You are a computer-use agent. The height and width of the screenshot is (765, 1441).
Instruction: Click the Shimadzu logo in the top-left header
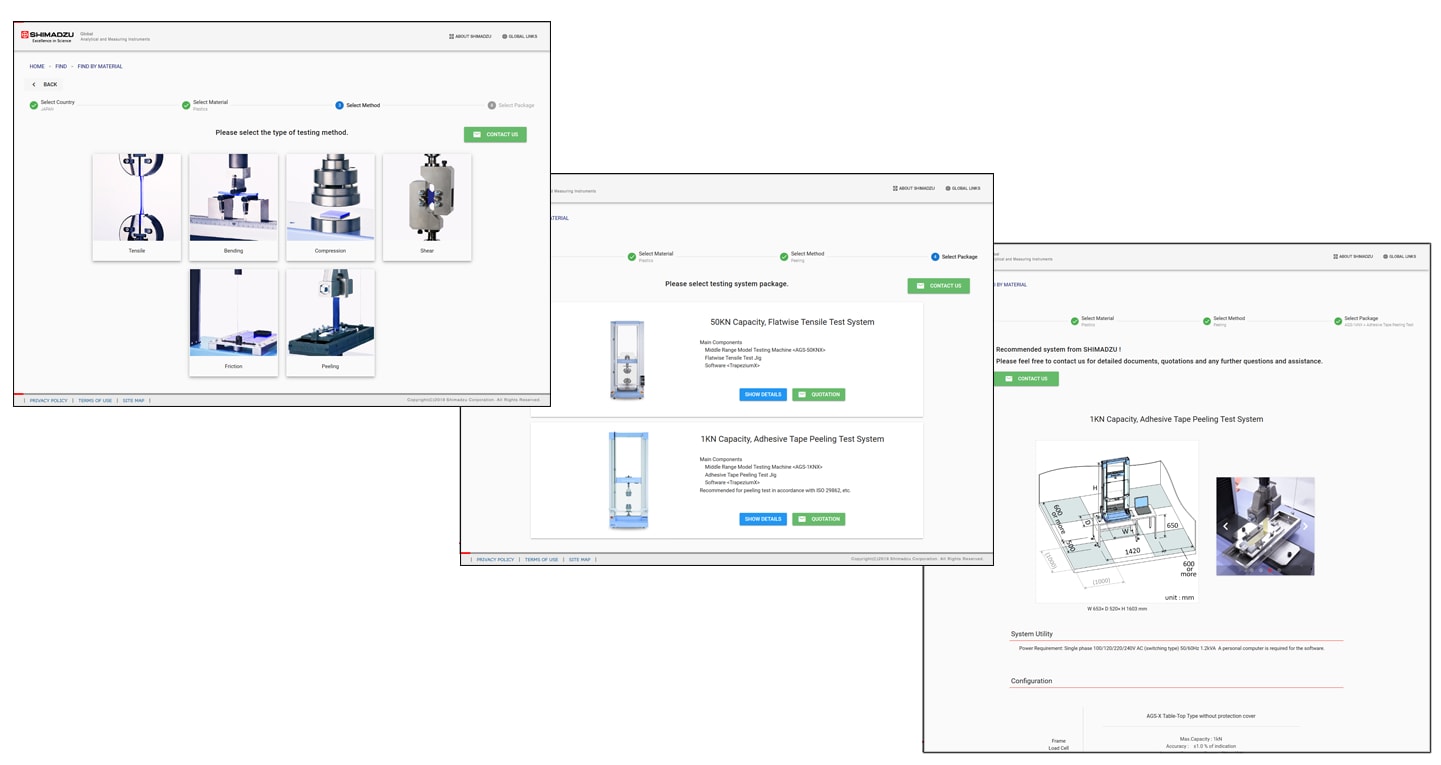46,37
